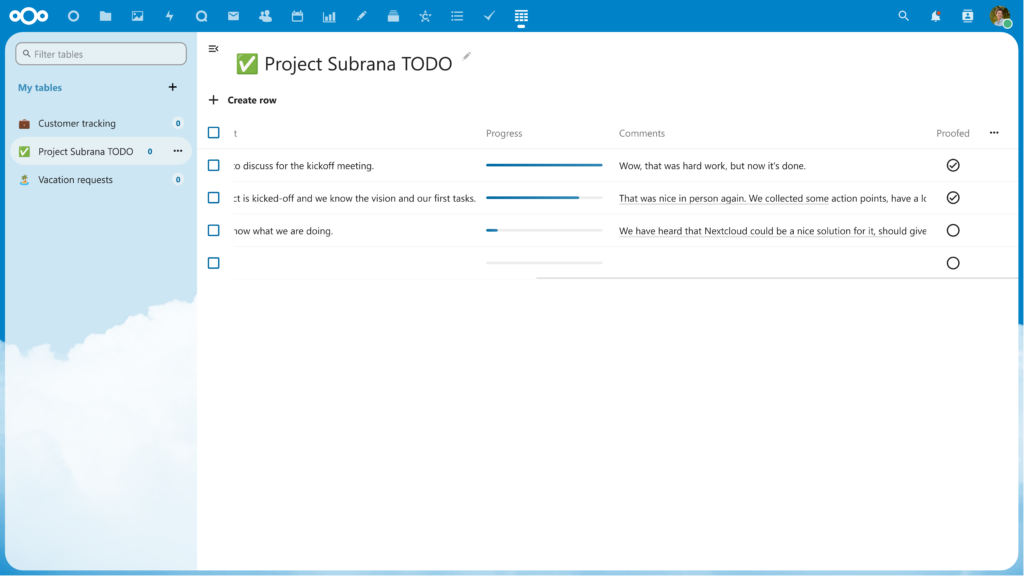Open the Calendar app
The height and width of the screenshot is (576, 1024).
tap(296, 16)
